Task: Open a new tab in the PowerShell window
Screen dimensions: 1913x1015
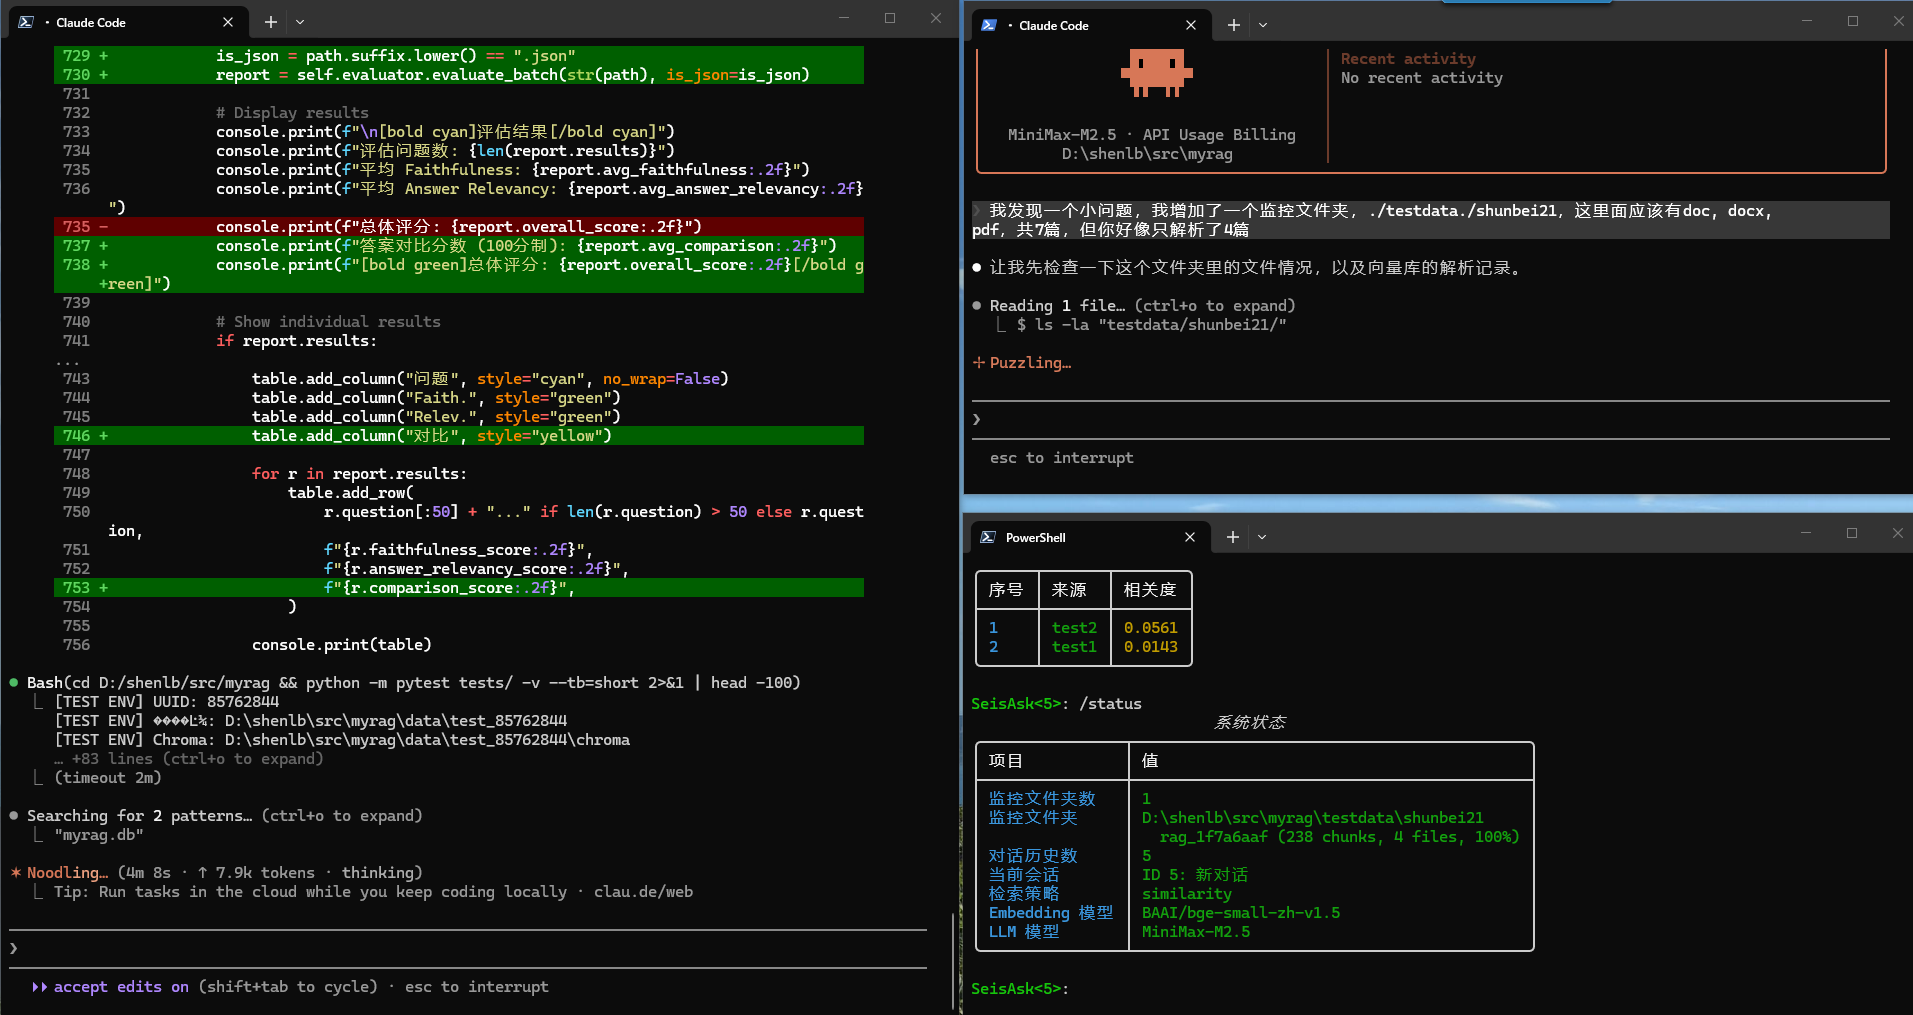Action: 1232,537
